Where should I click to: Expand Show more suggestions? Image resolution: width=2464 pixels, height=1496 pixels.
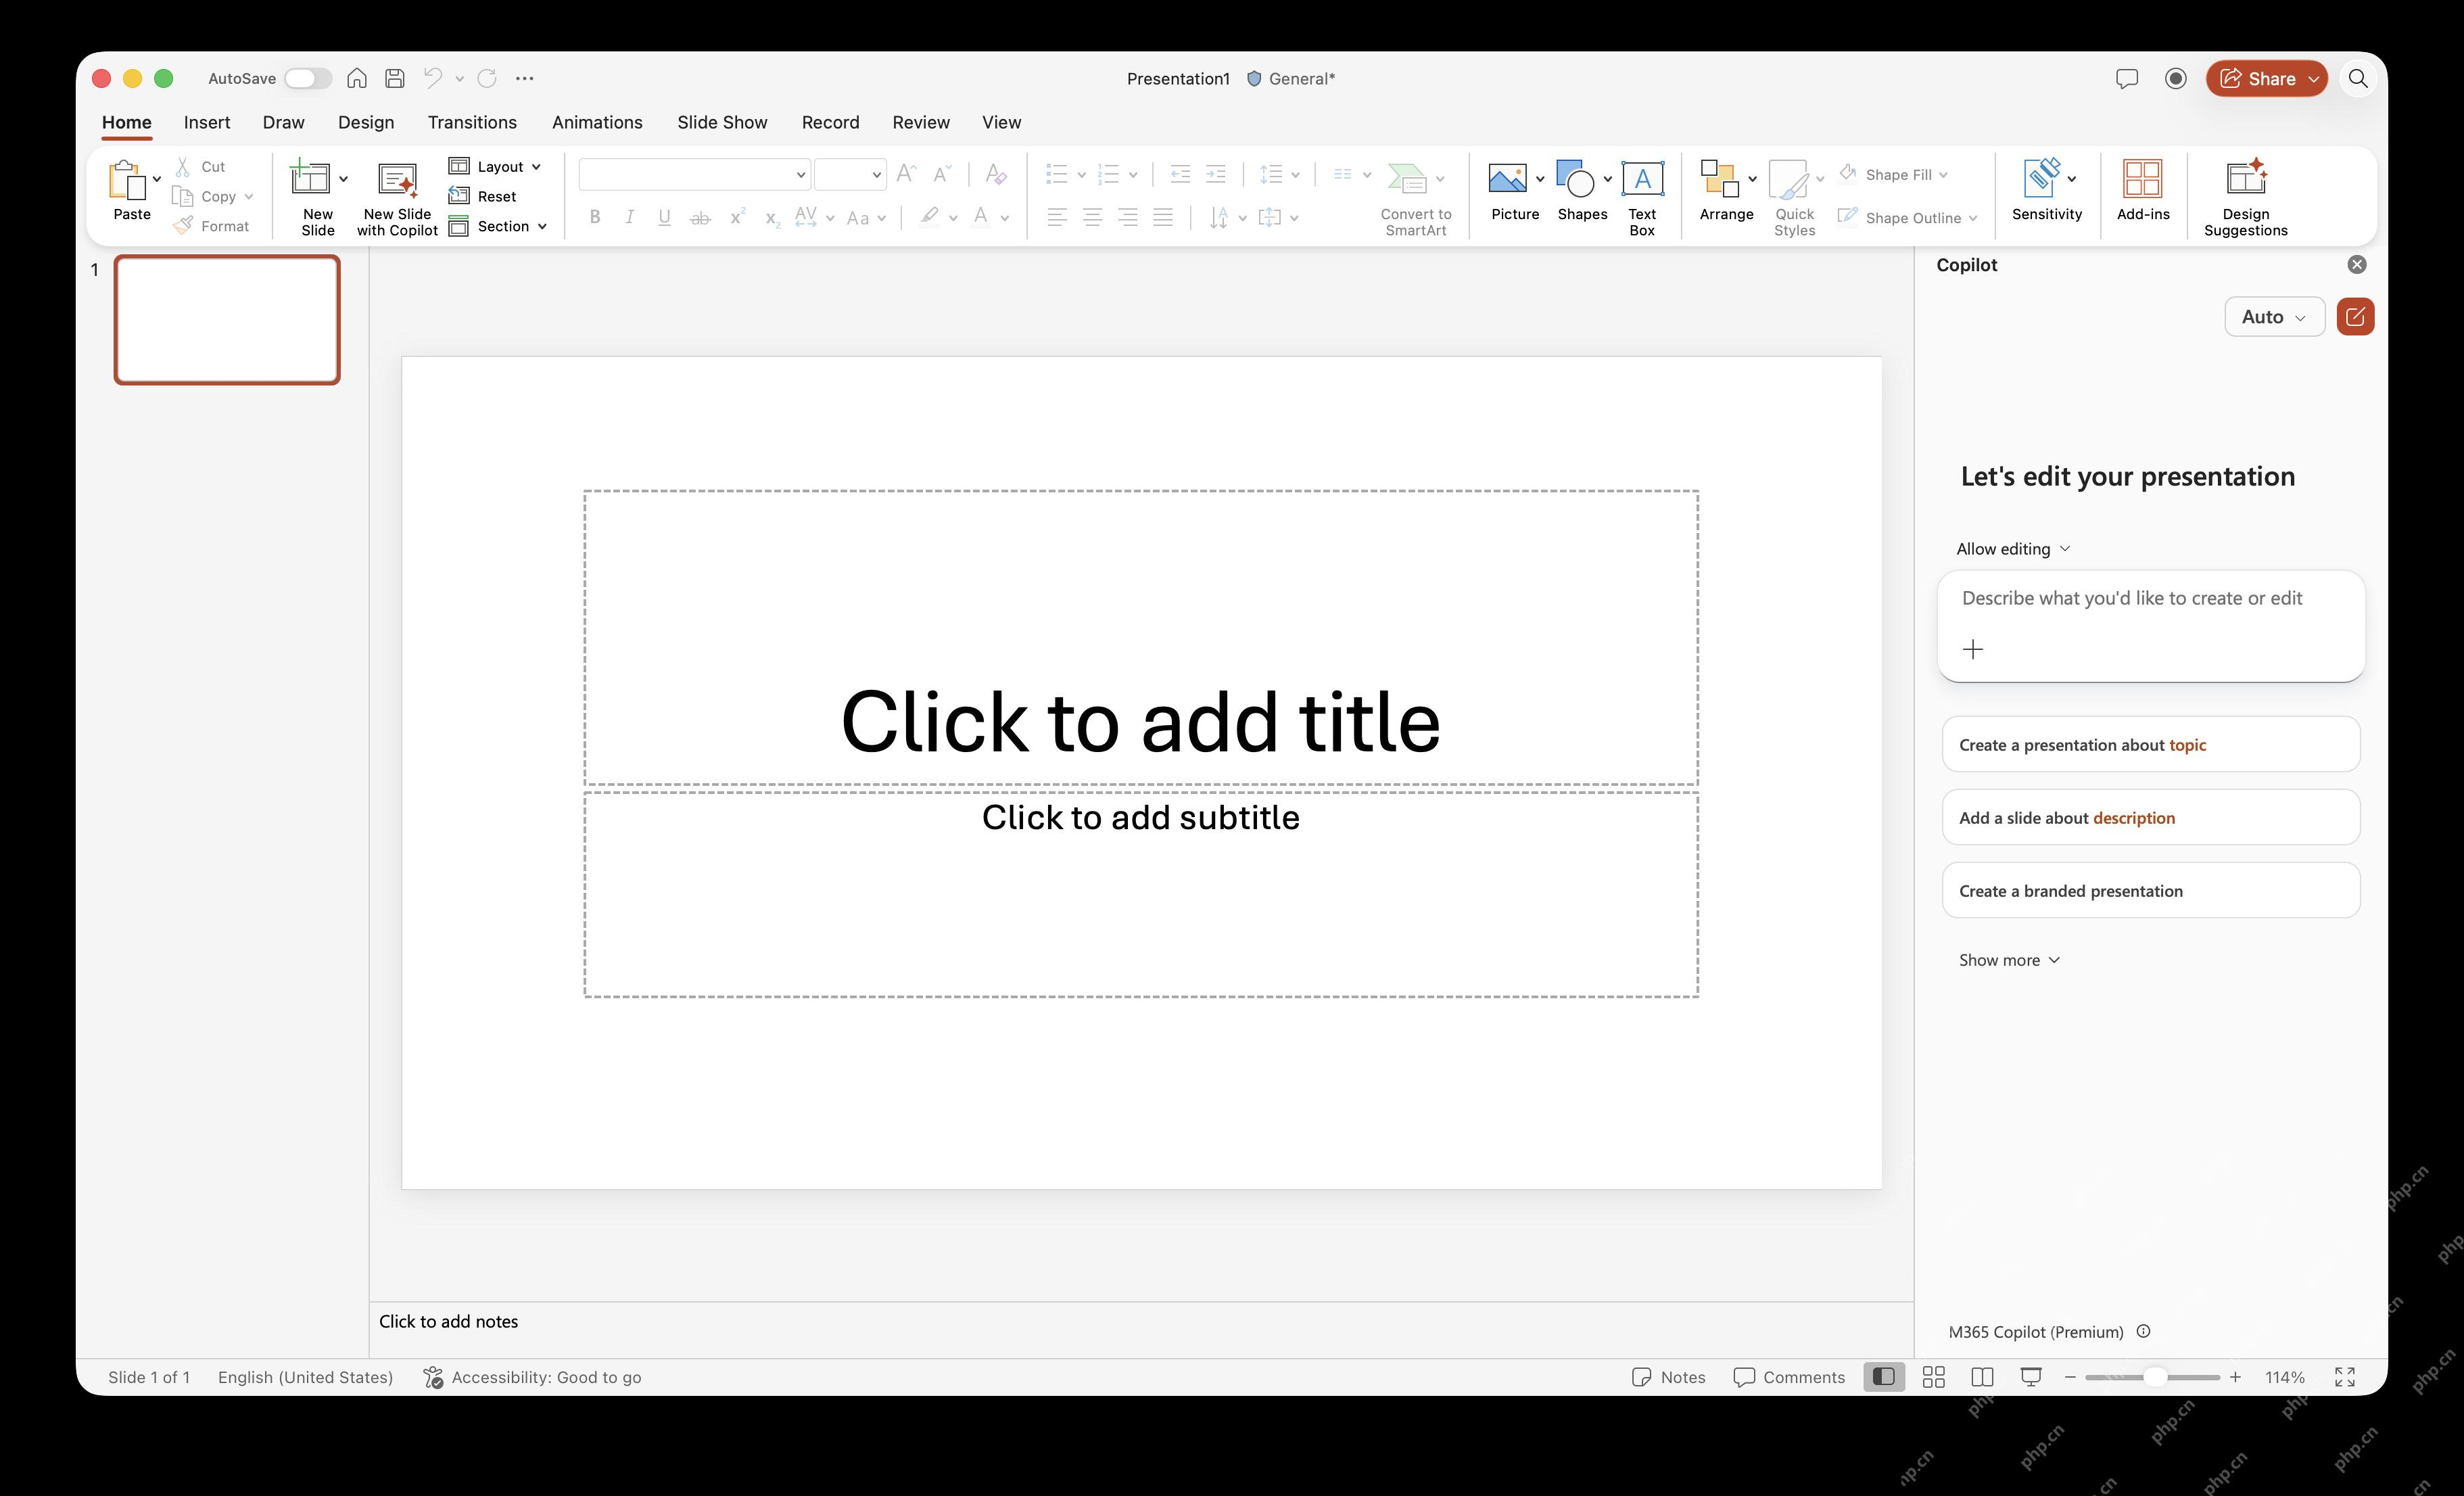(x=2009, y=960)
